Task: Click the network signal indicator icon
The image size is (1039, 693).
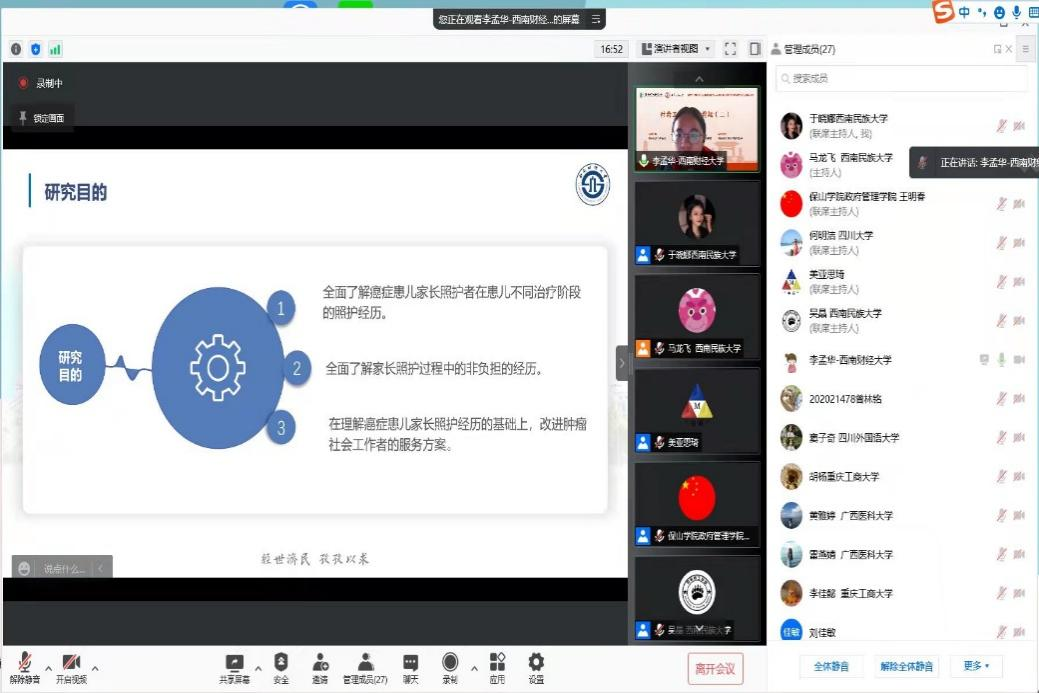Action: coord(53,47)
